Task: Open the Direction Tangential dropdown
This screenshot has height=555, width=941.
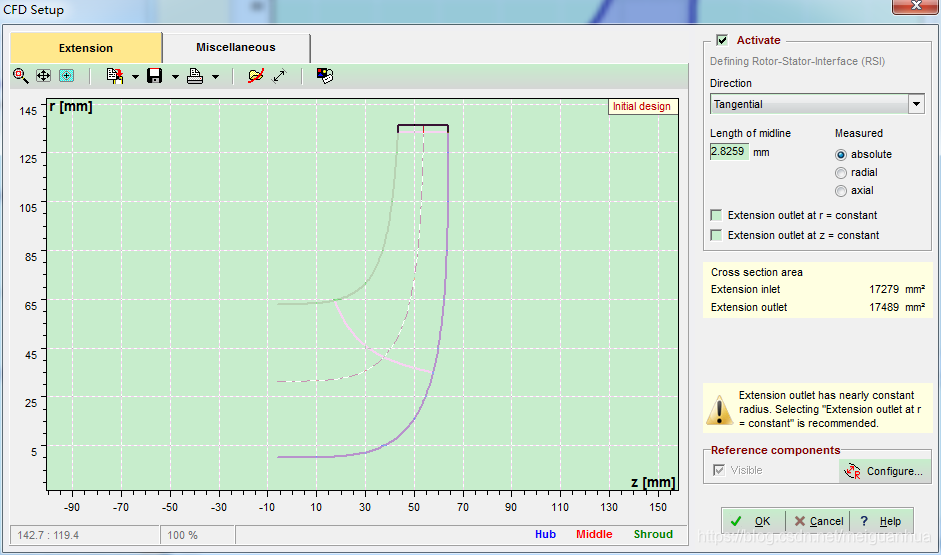Action: 817,104
